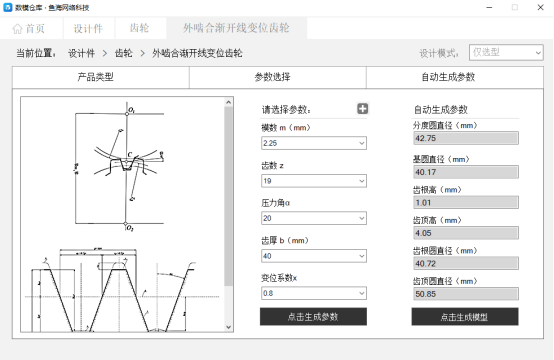Click the home icon on 首页 tab
The height and width of the screenshot is (360, 554).
(17, 29)
